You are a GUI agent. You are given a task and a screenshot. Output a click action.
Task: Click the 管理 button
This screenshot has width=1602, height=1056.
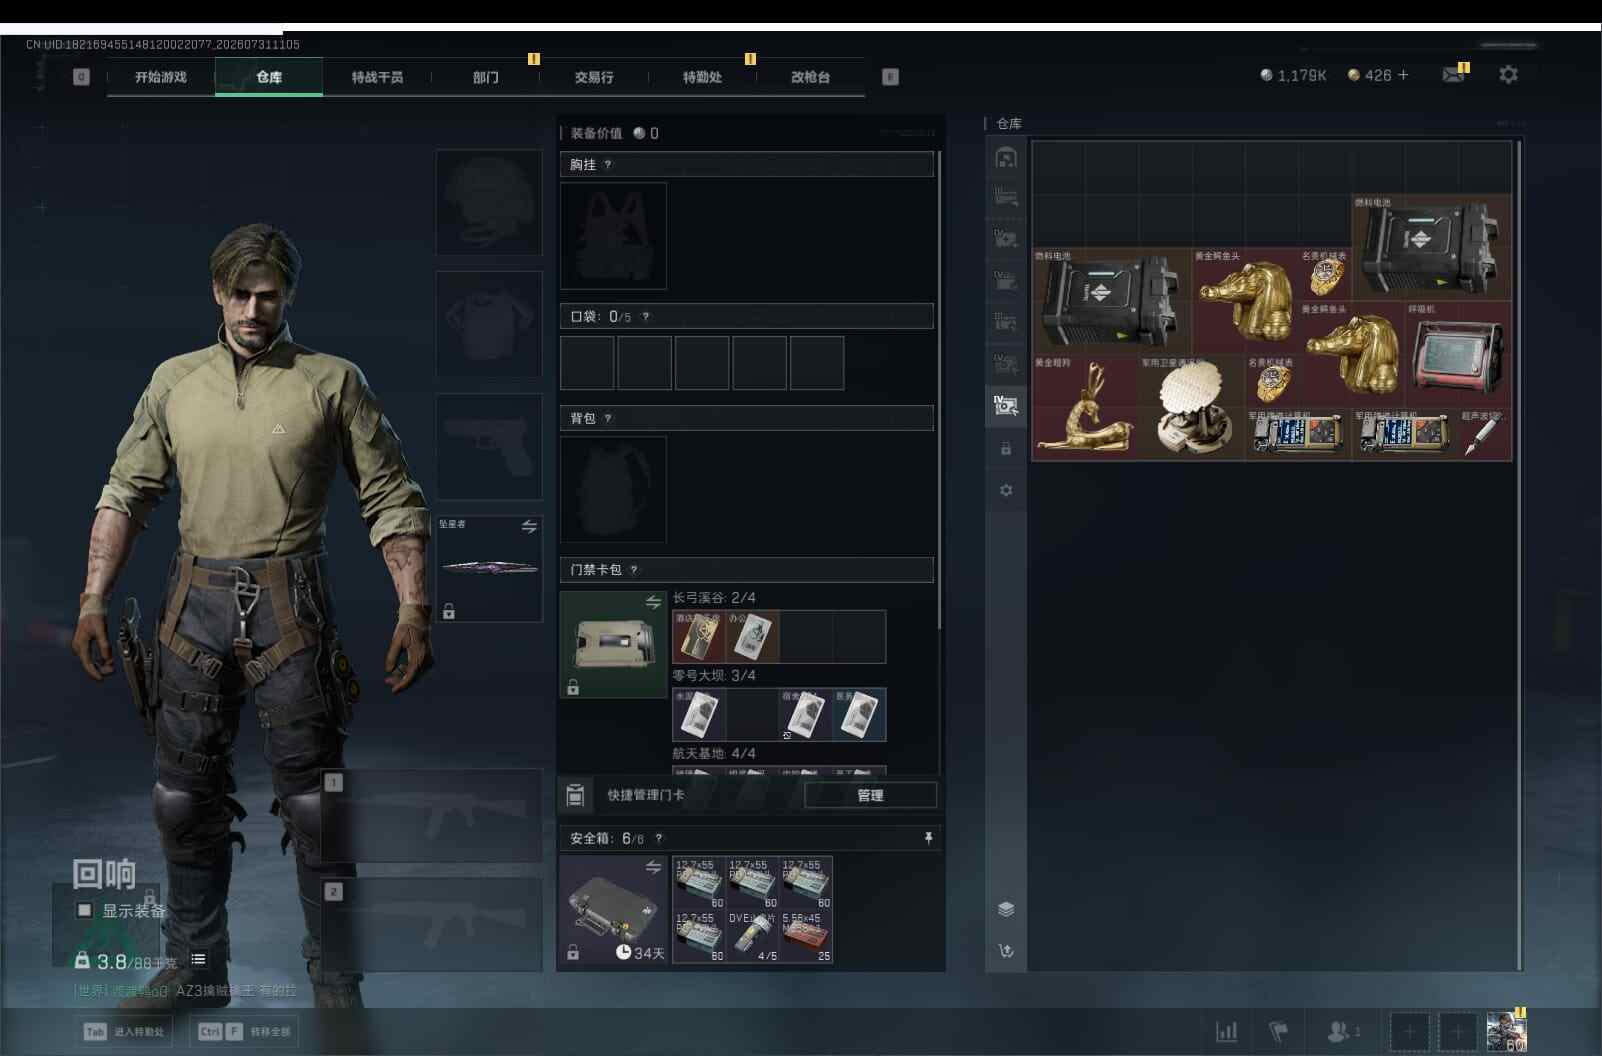coord(870,795)
